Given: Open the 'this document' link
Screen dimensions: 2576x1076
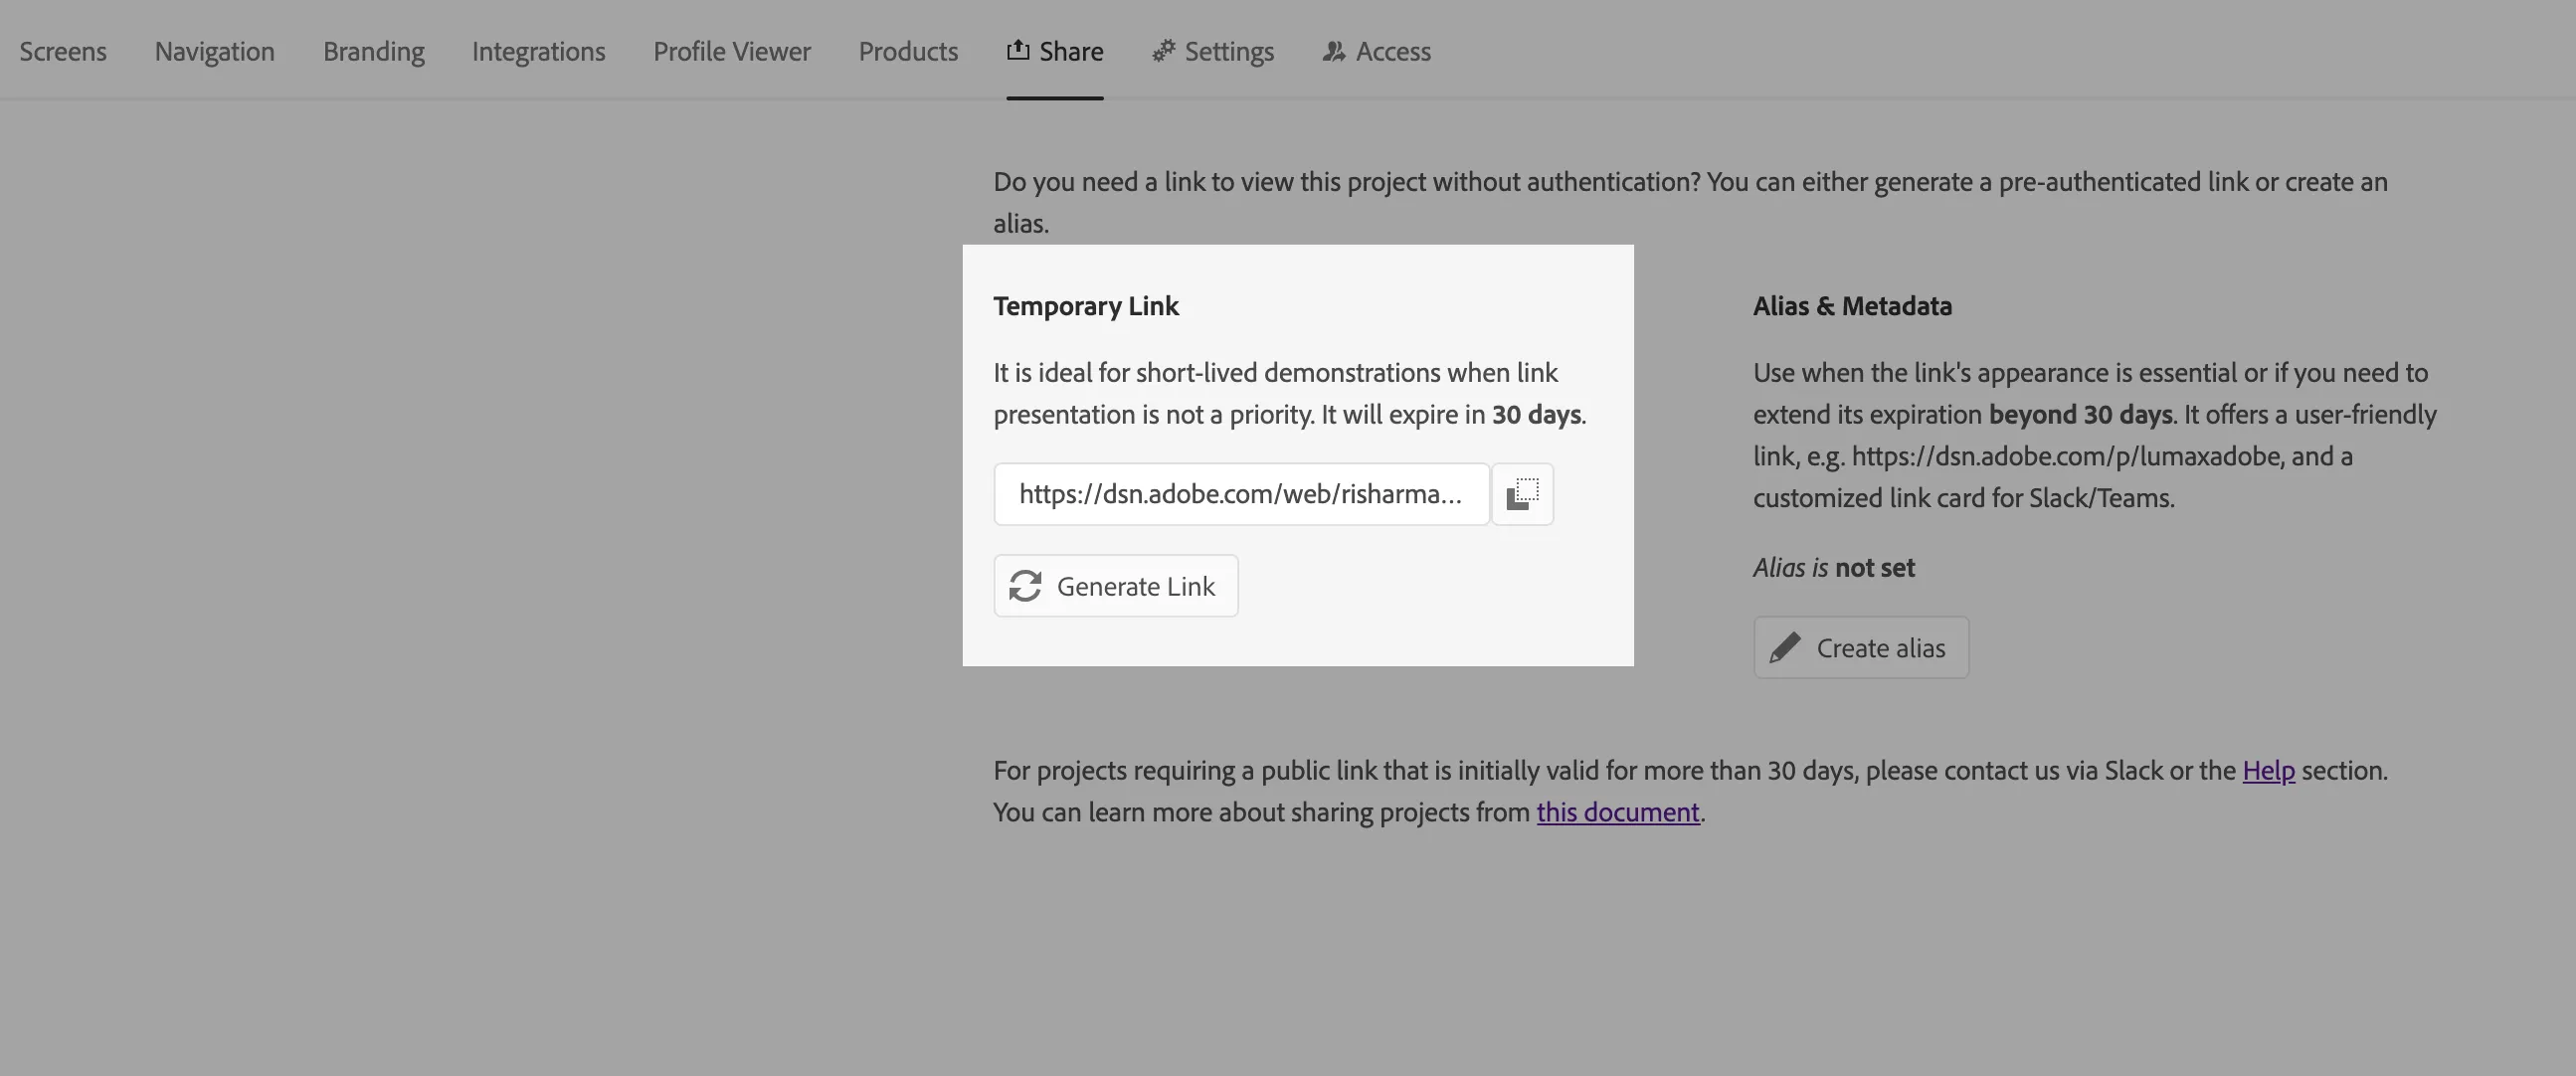Looking at the screenshot, I should [1618, 812].
